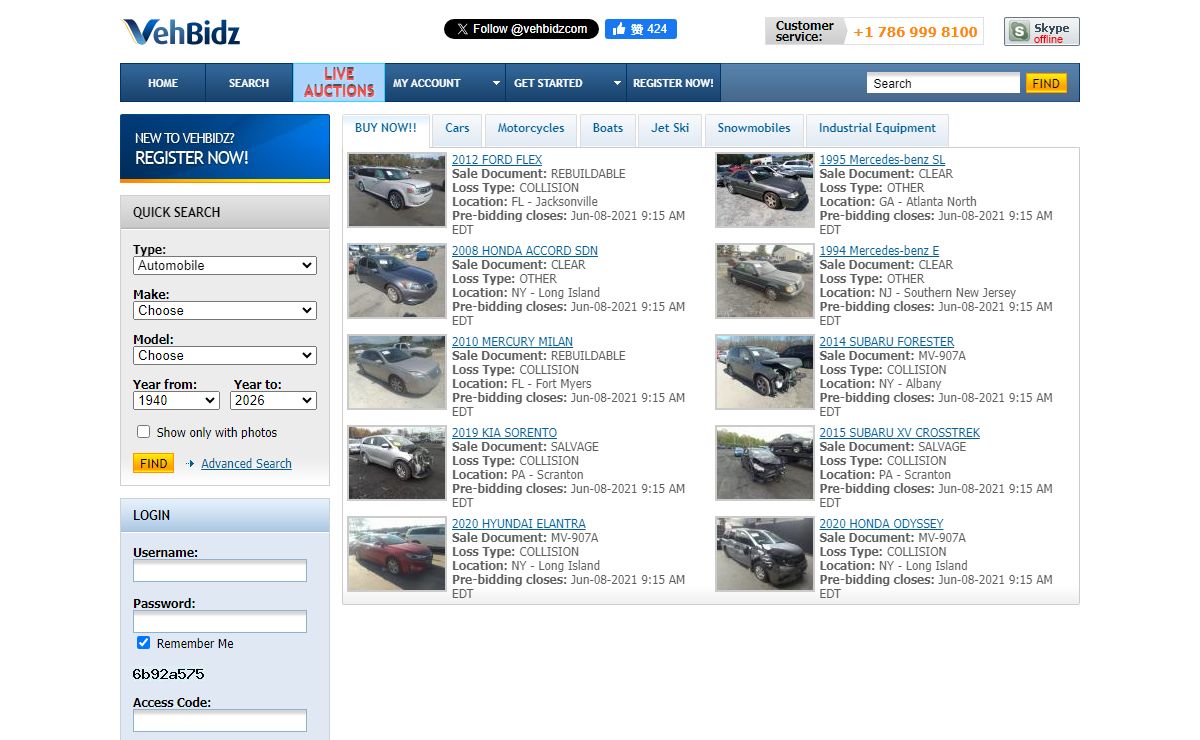
Task: Enable Show only with photos checkbox
Action: coord(144,432)
